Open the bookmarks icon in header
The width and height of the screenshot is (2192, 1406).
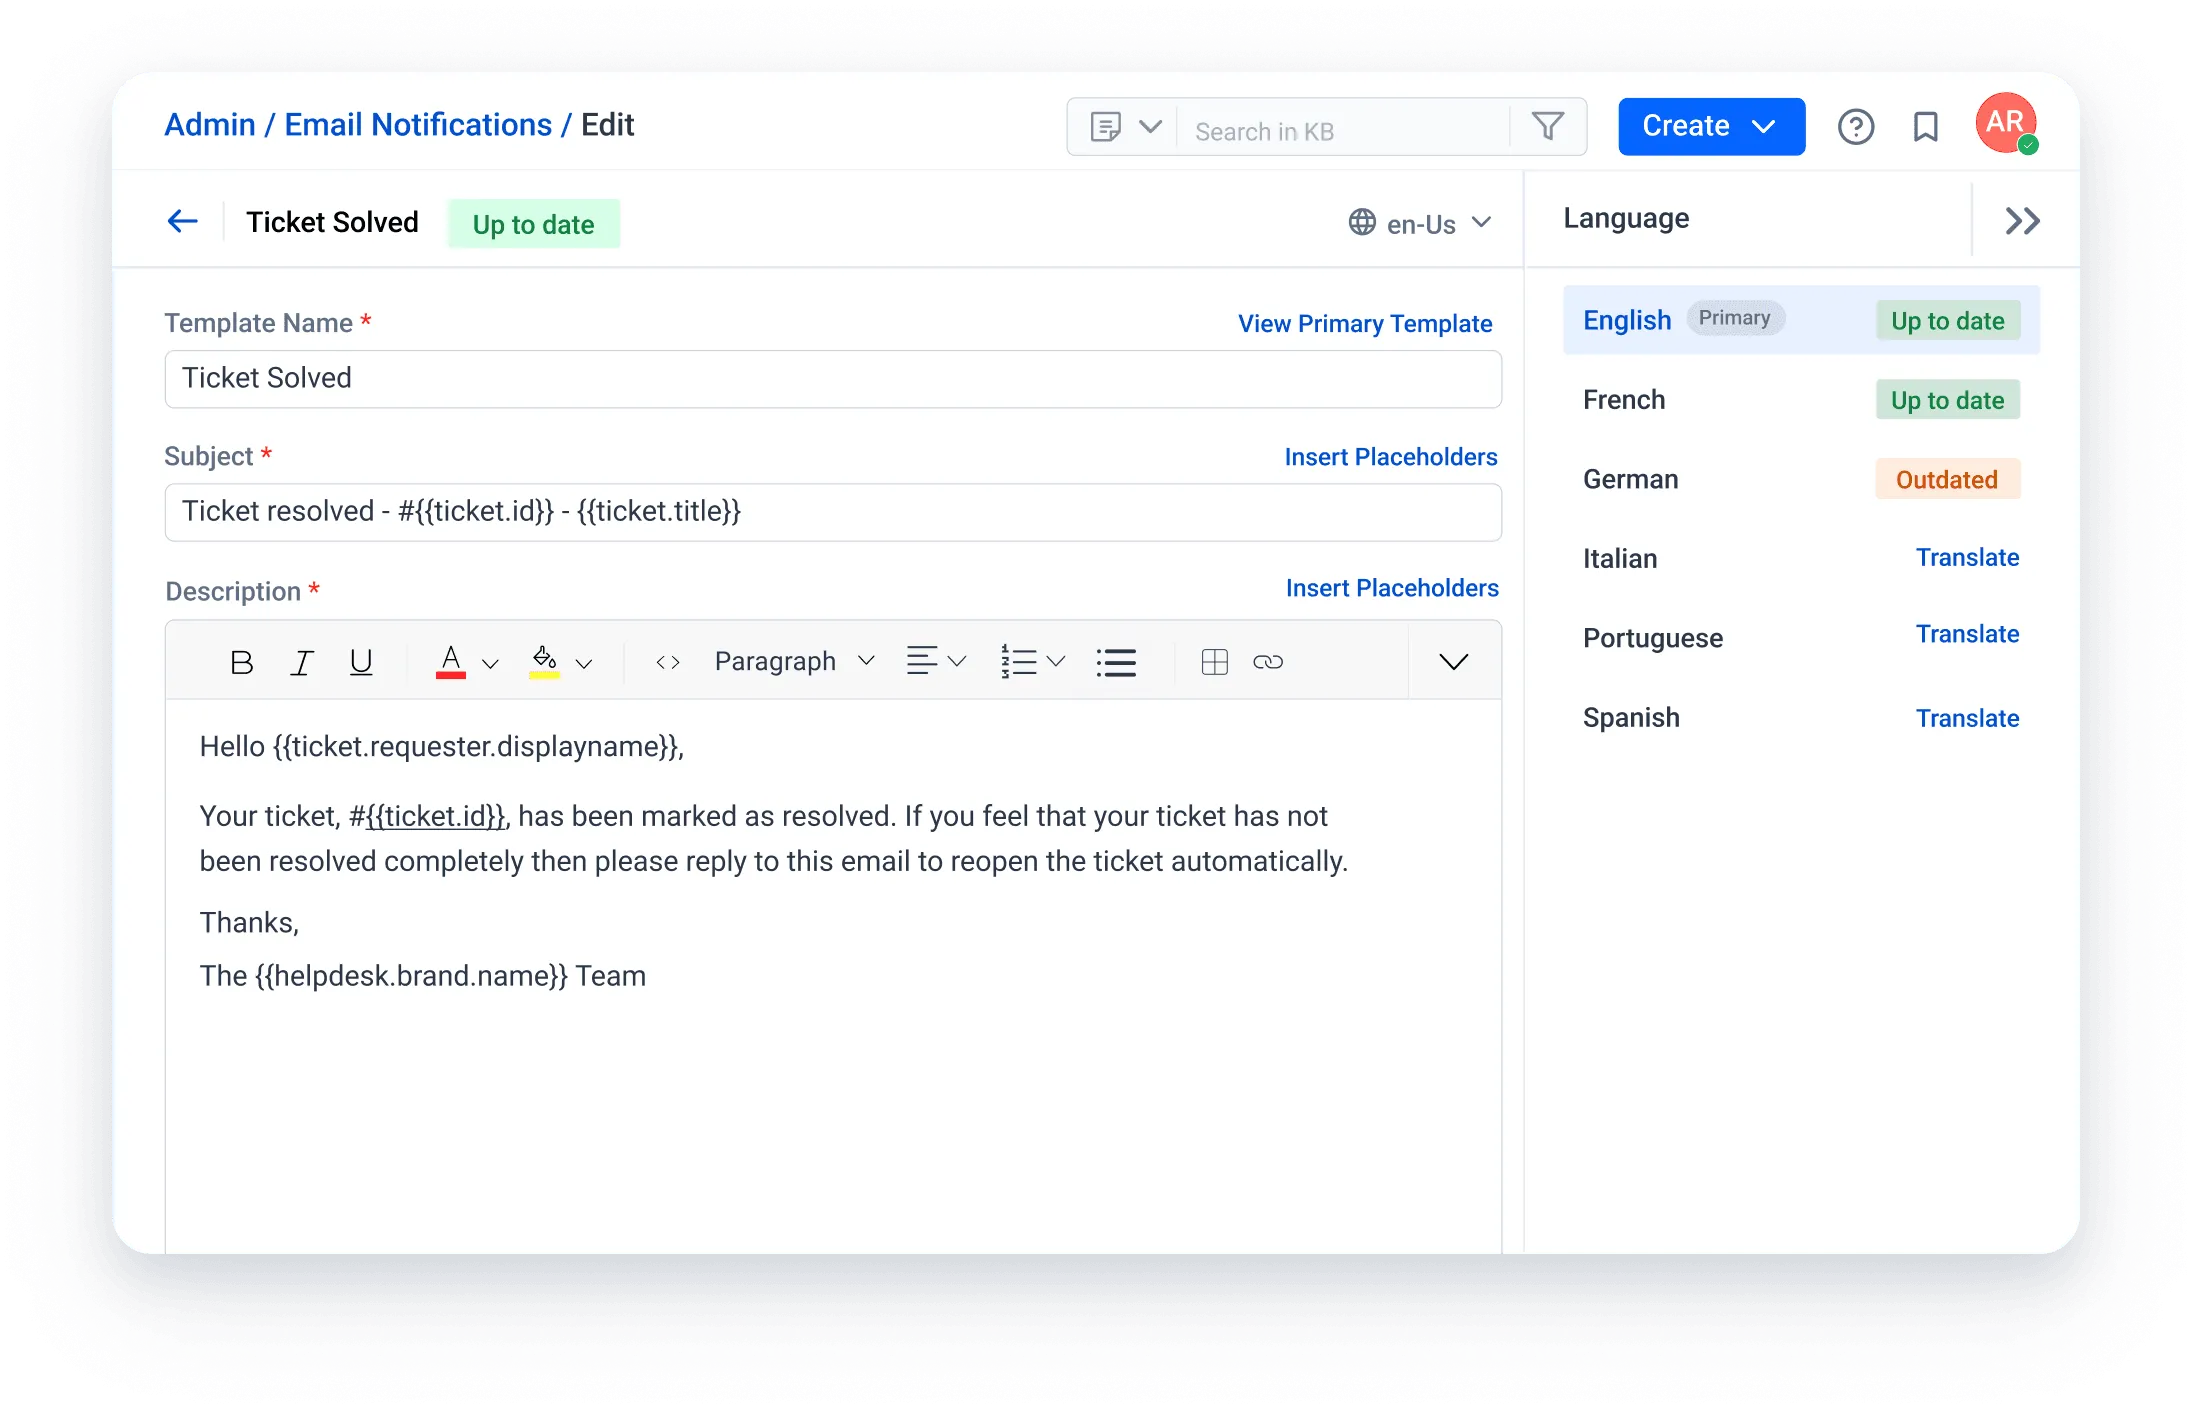[x=1925, y=126]
